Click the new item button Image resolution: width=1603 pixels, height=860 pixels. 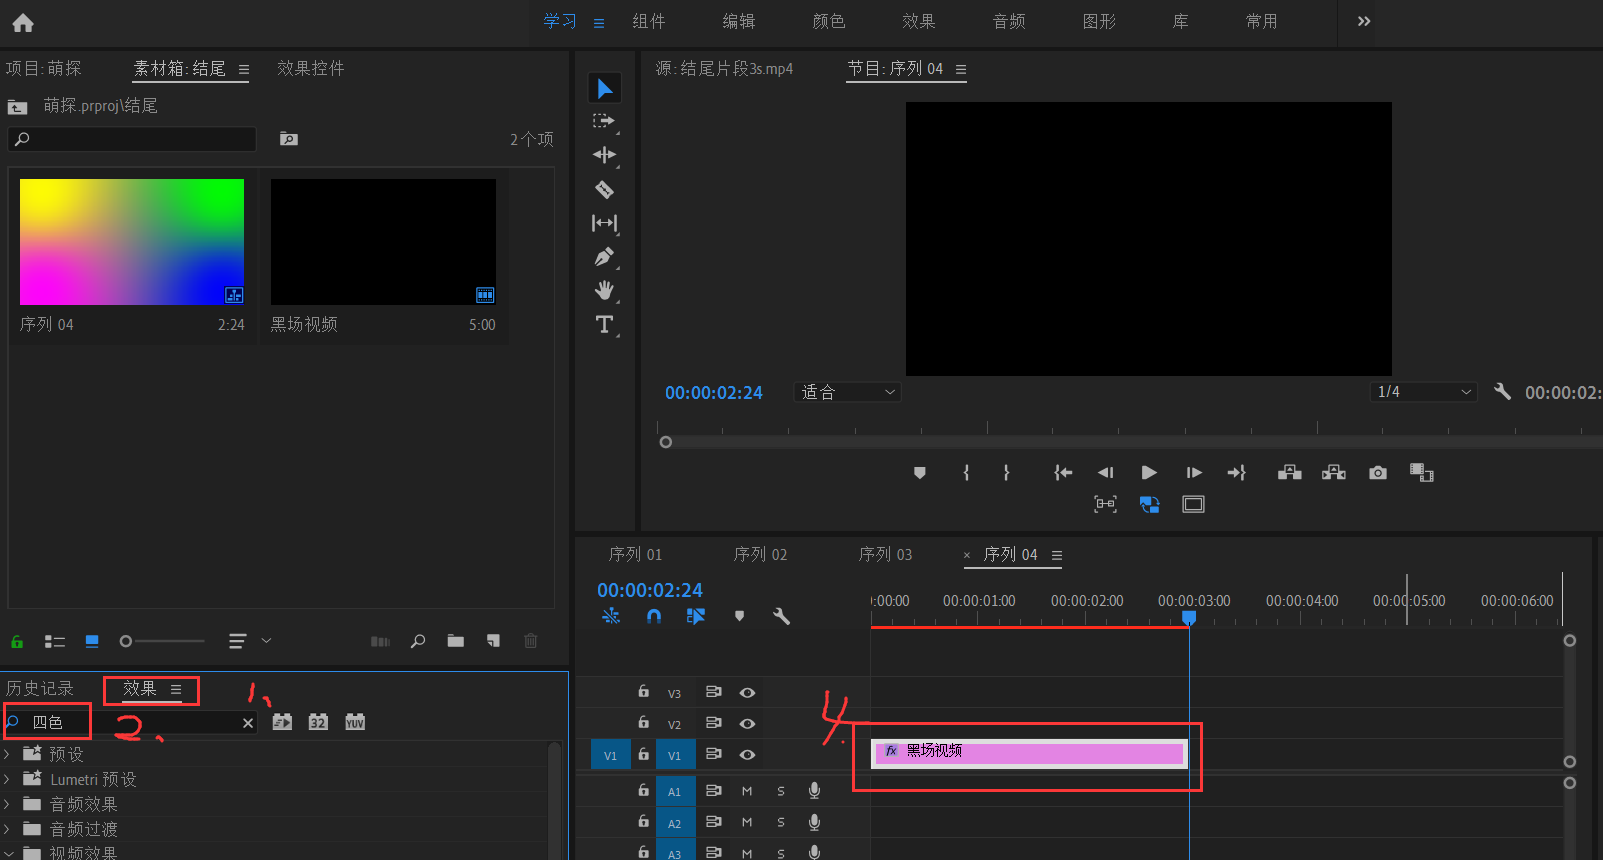pos(493,641)
